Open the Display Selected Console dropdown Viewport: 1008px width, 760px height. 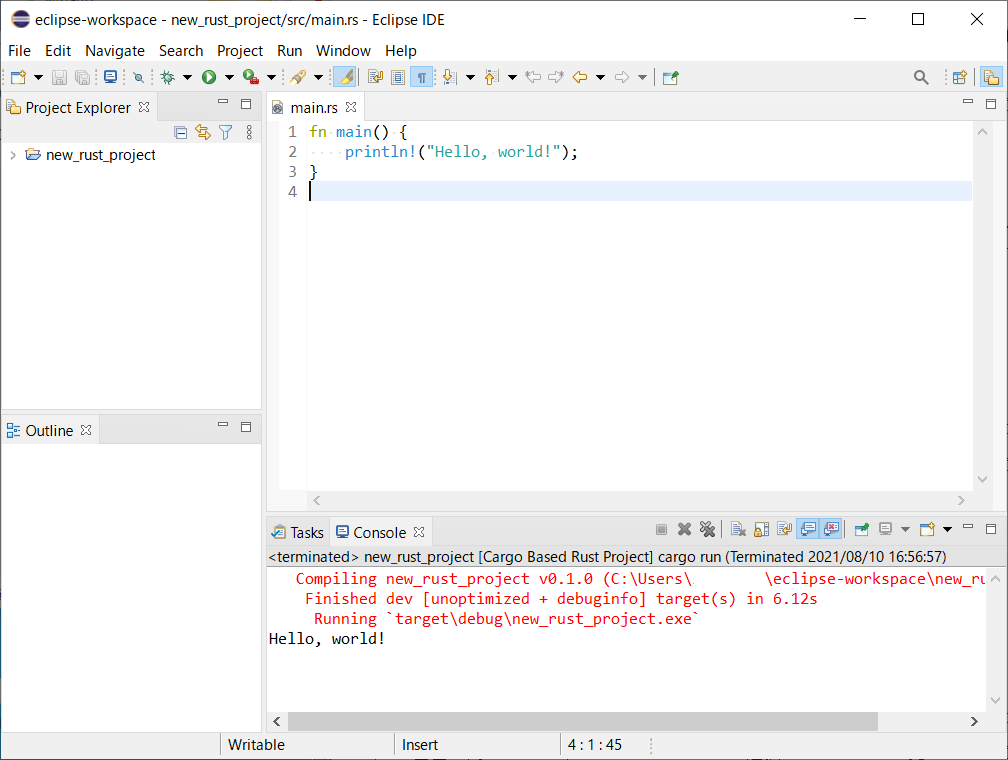pyautogui.click(x=905, y=529)
